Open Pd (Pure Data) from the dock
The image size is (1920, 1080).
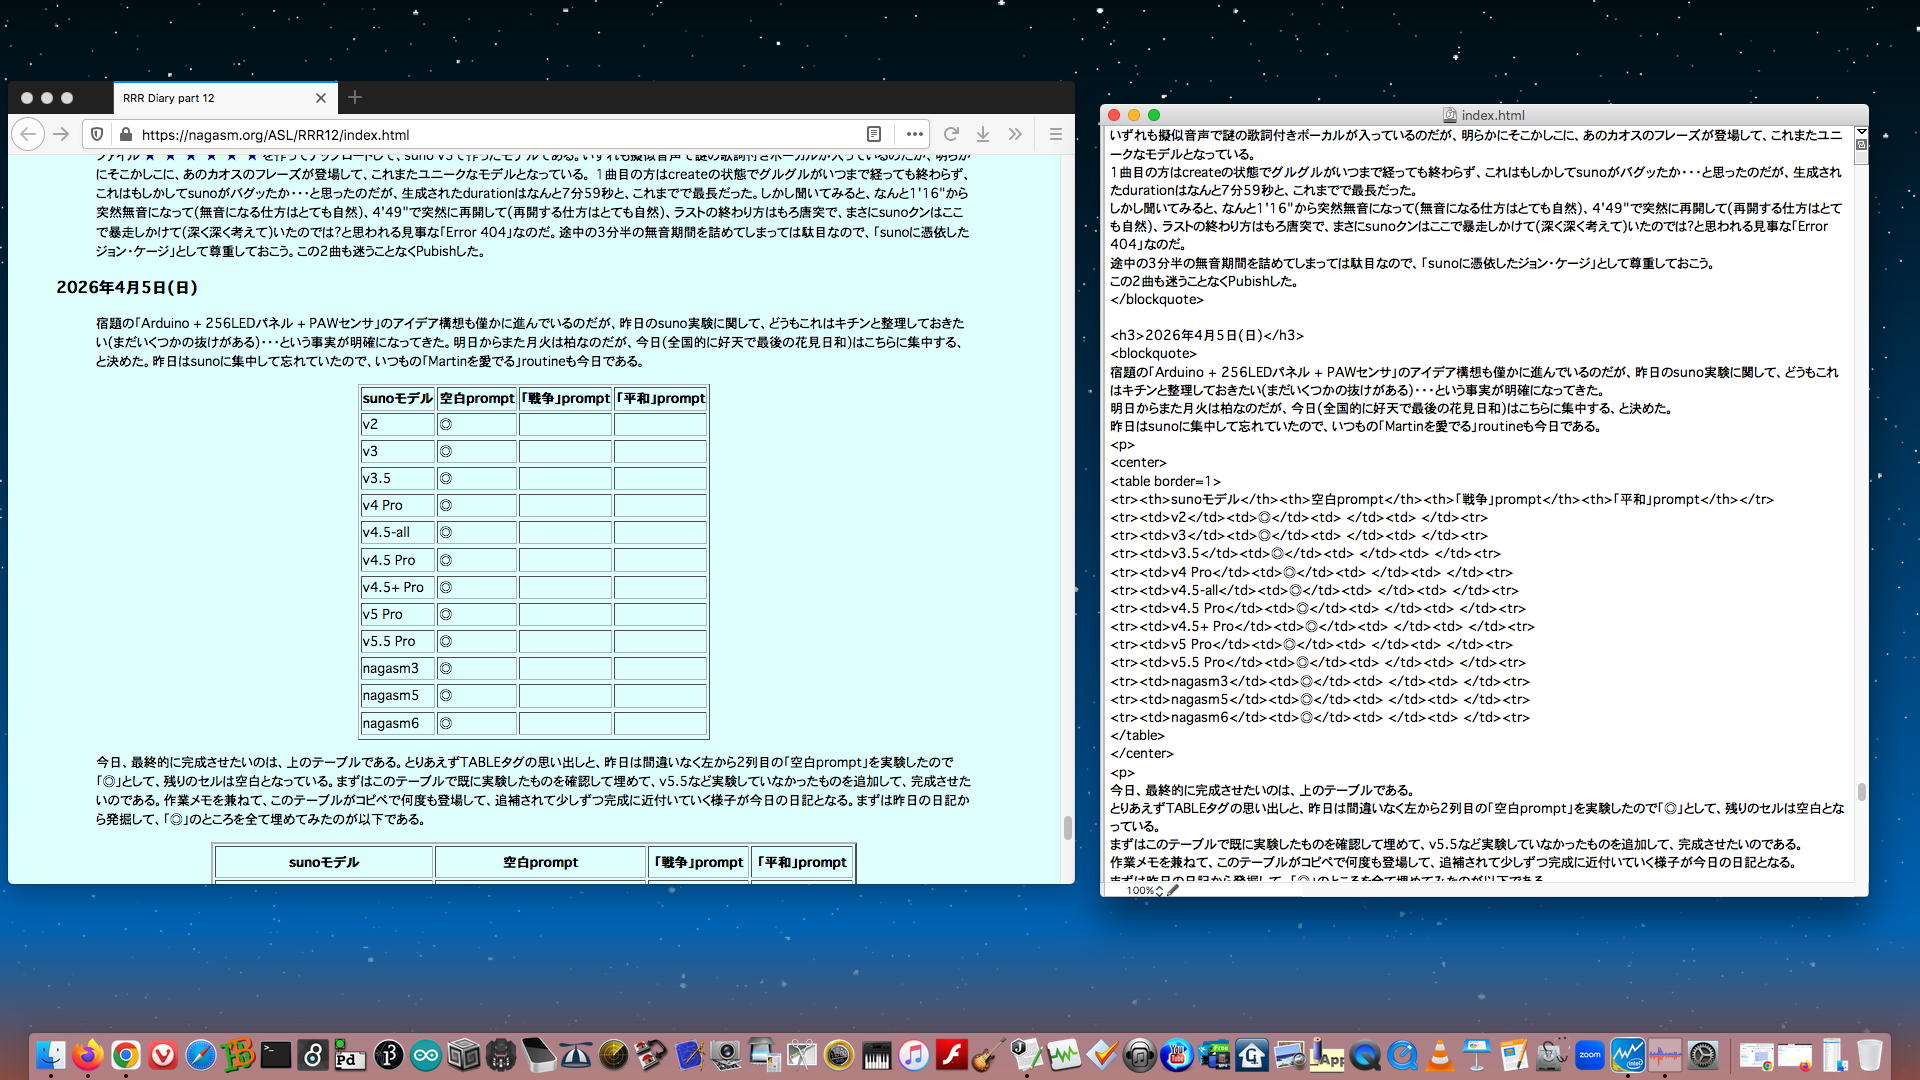[x=349, y=1055]
